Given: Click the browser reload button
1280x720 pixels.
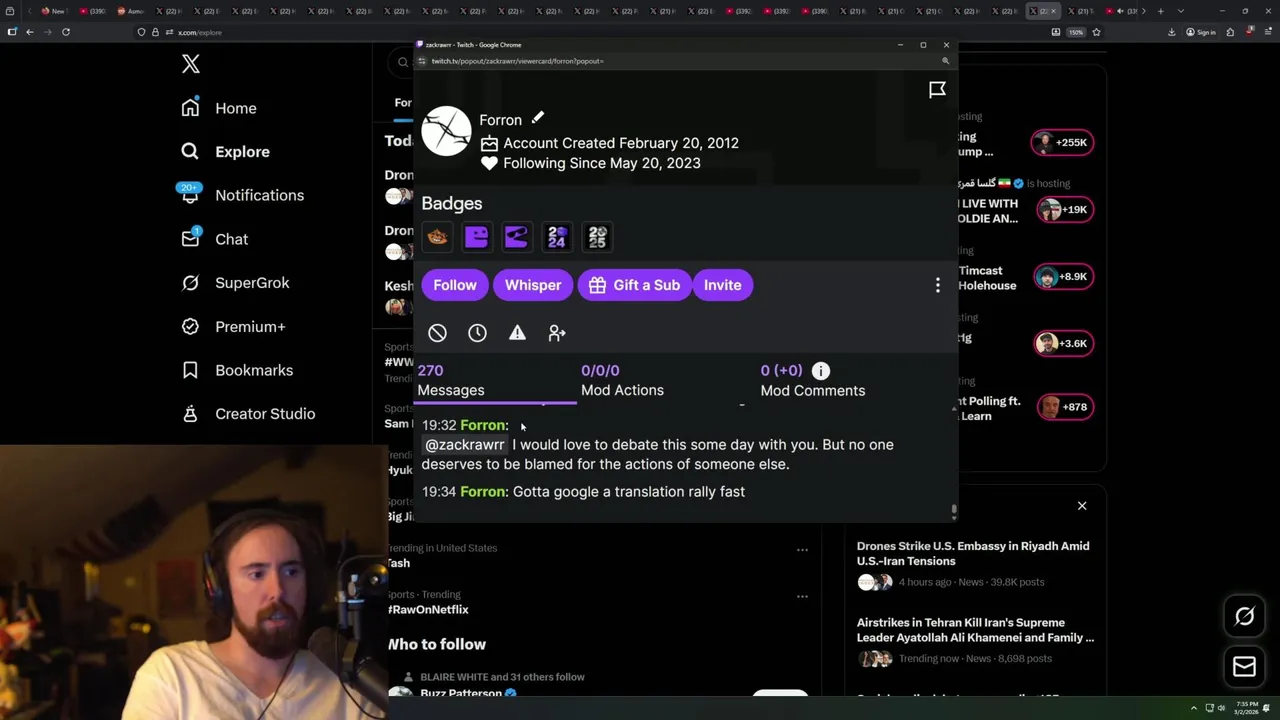Looking at the screenshot, I should point(66,32).
